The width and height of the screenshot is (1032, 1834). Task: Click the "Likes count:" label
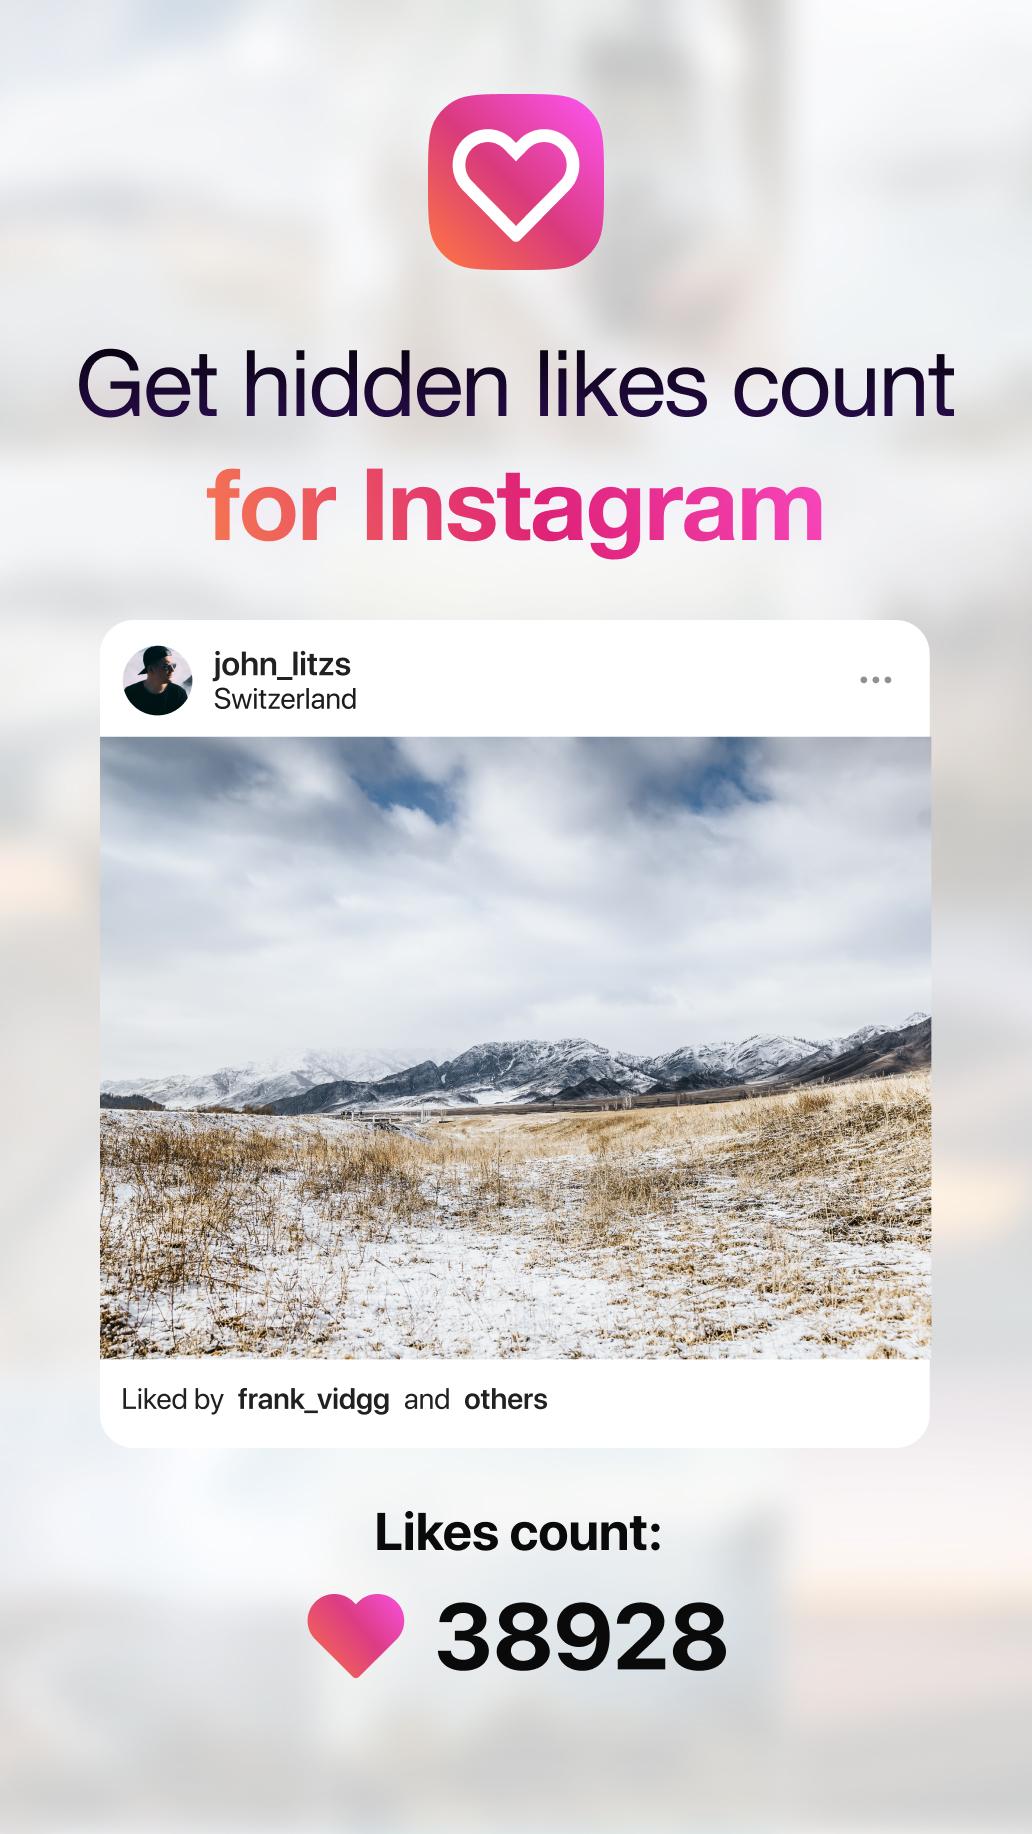coord(518,1532)
